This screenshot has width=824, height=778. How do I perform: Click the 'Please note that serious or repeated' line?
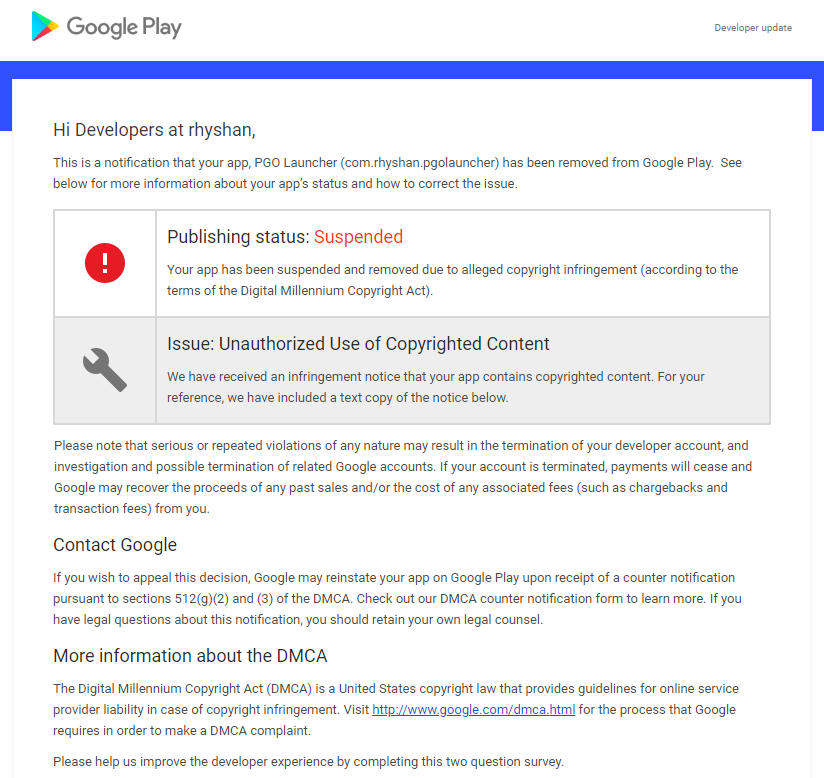tap(401, 446)
